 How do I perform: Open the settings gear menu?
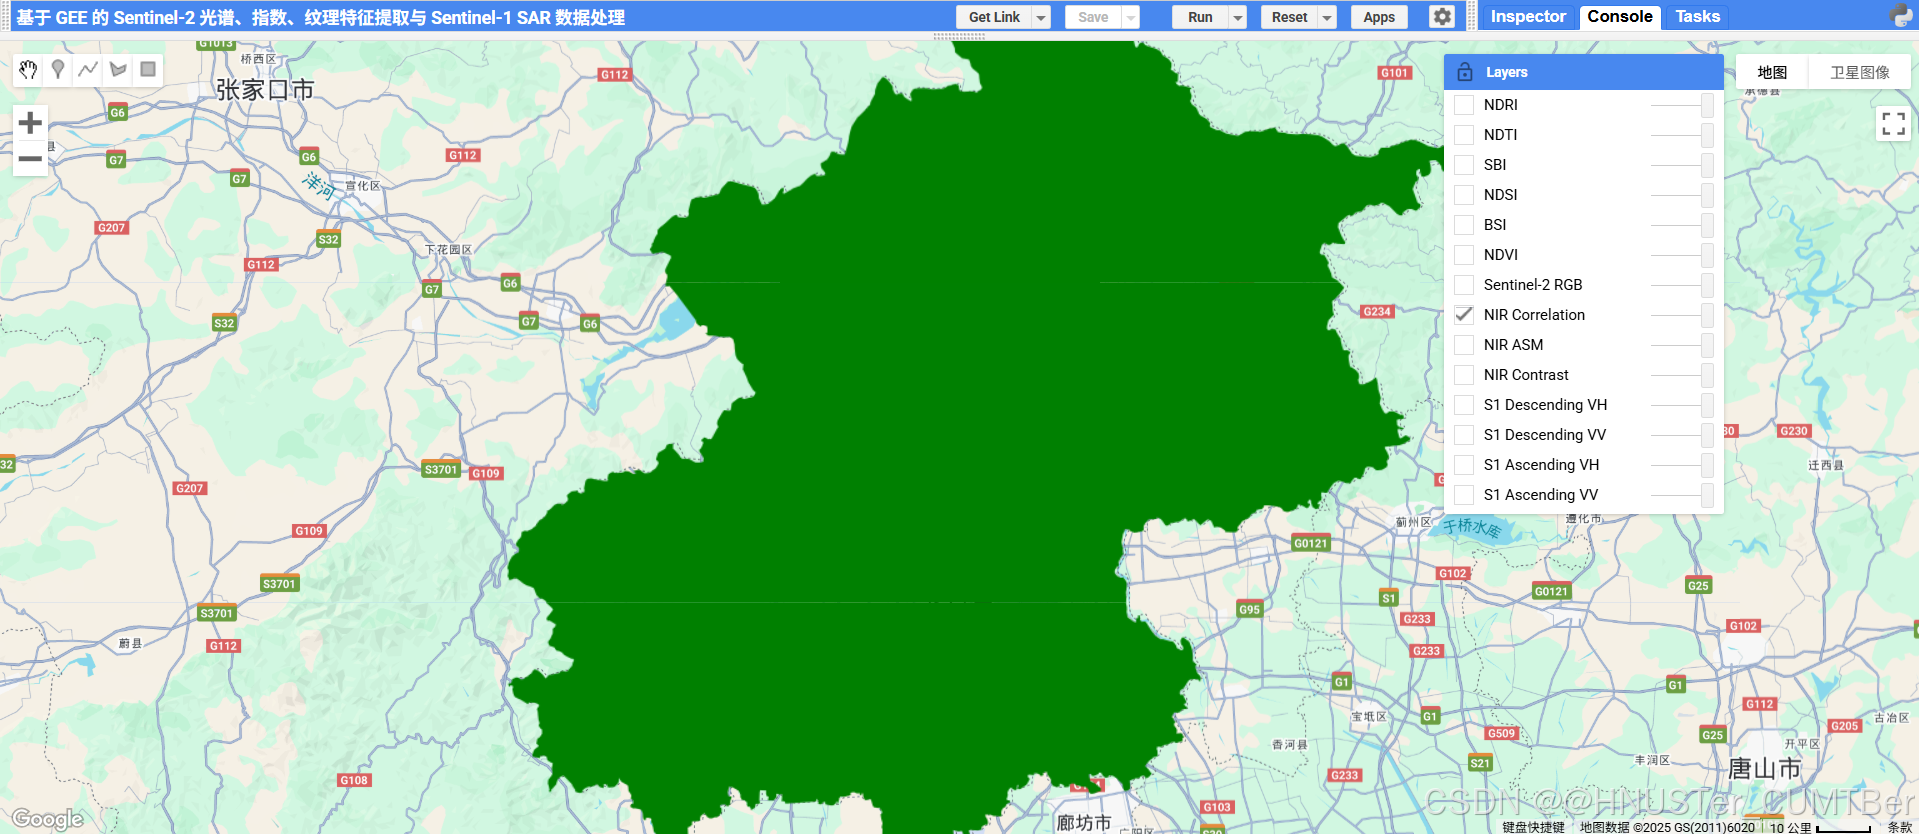(x=1441, y=17)
